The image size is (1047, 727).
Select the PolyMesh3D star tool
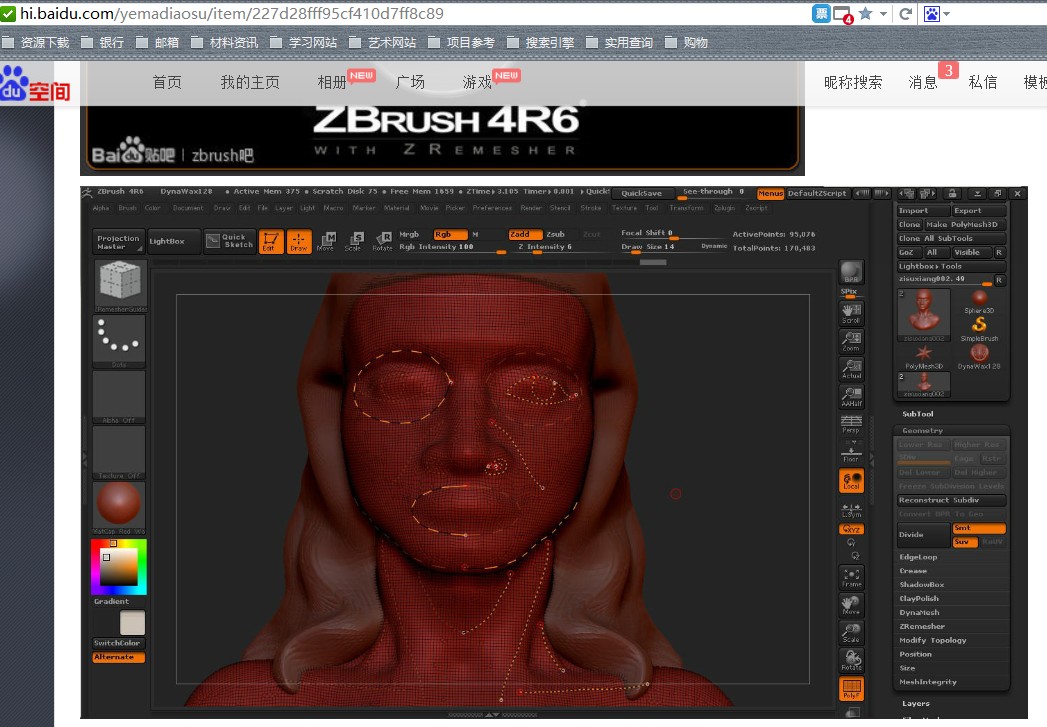tap(921, 352)
